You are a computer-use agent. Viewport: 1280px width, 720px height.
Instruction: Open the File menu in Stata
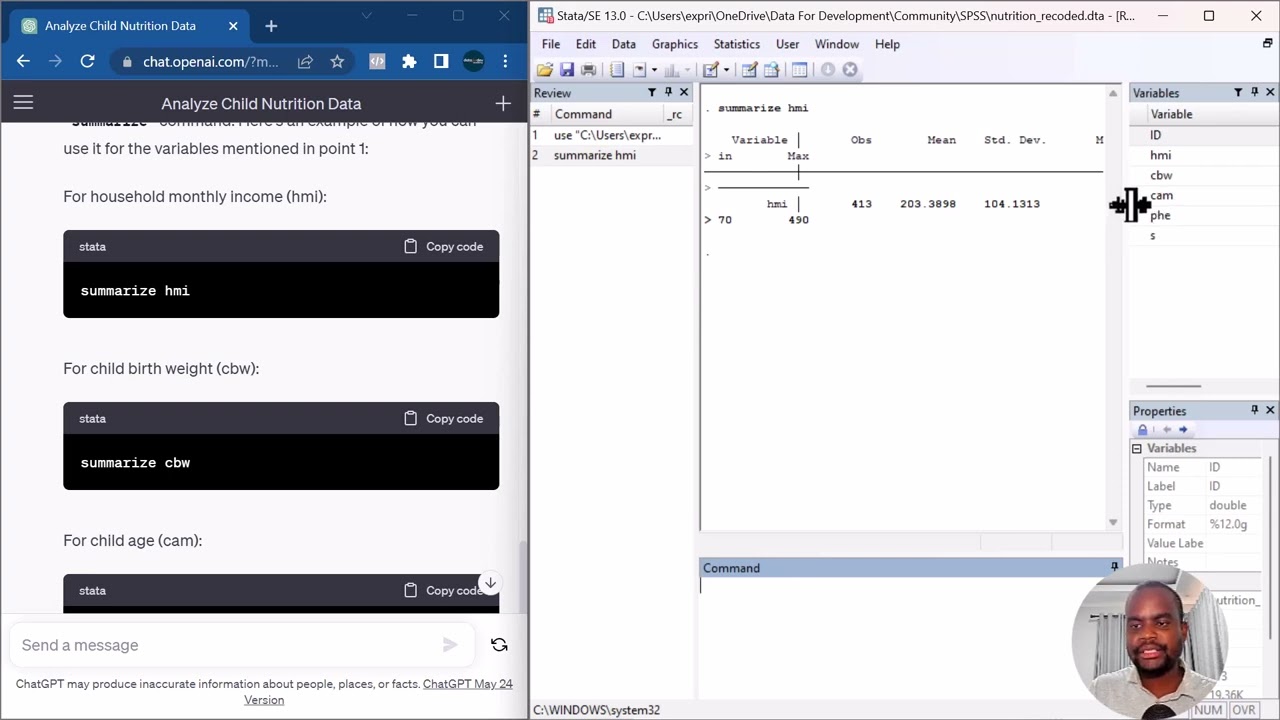551,44
